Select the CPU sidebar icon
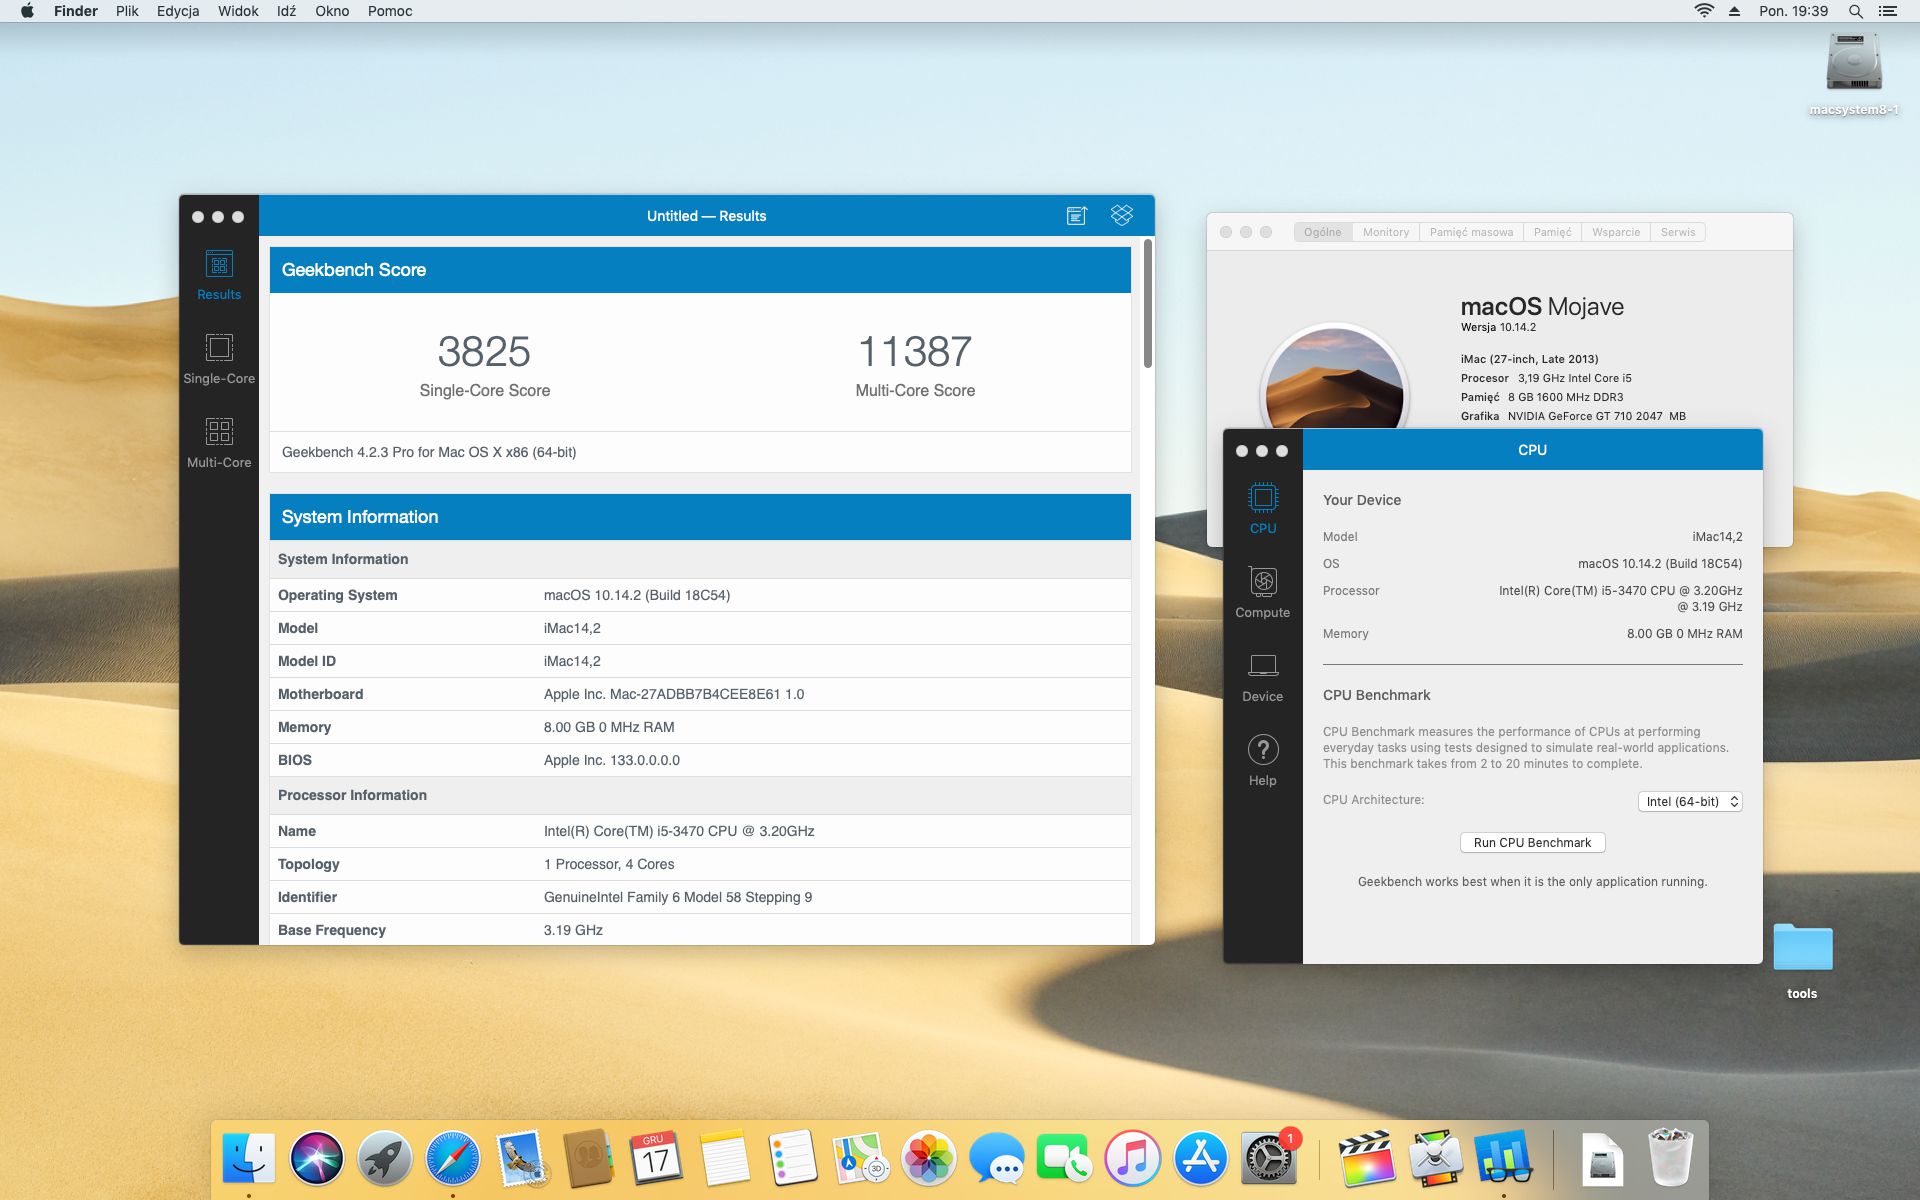The width and height of the screenshot is (1920, 1200). (1262, 508)
